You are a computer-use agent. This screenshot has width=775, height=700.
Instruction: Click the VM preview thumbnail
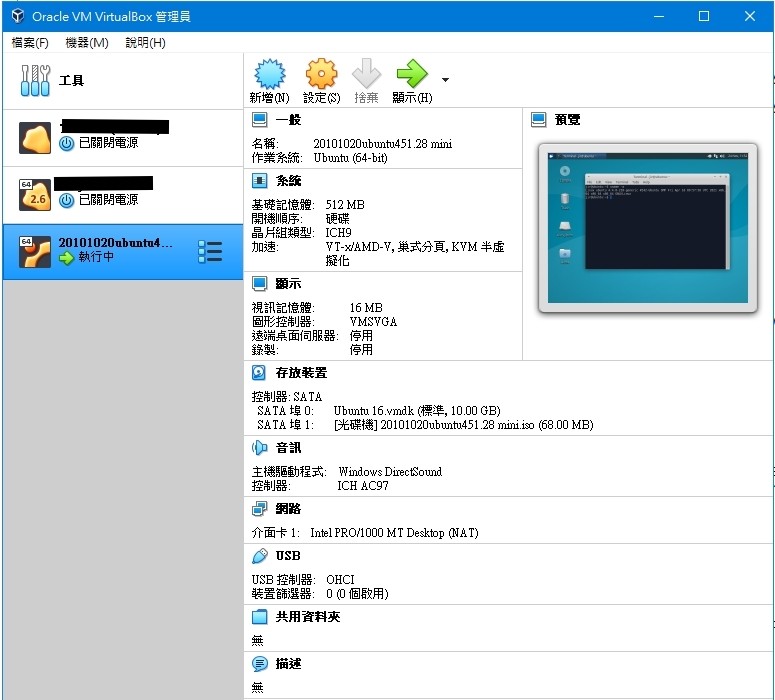click(x=647, y=228)
